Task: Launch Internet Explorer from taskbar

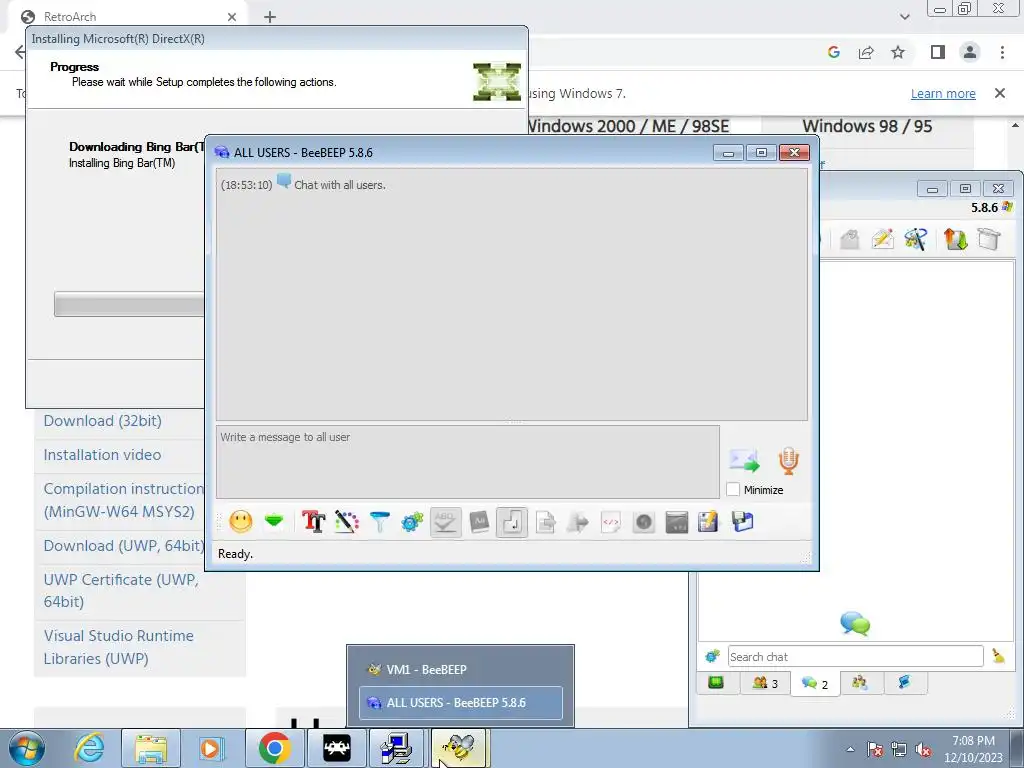Action: tap(89, 748)
